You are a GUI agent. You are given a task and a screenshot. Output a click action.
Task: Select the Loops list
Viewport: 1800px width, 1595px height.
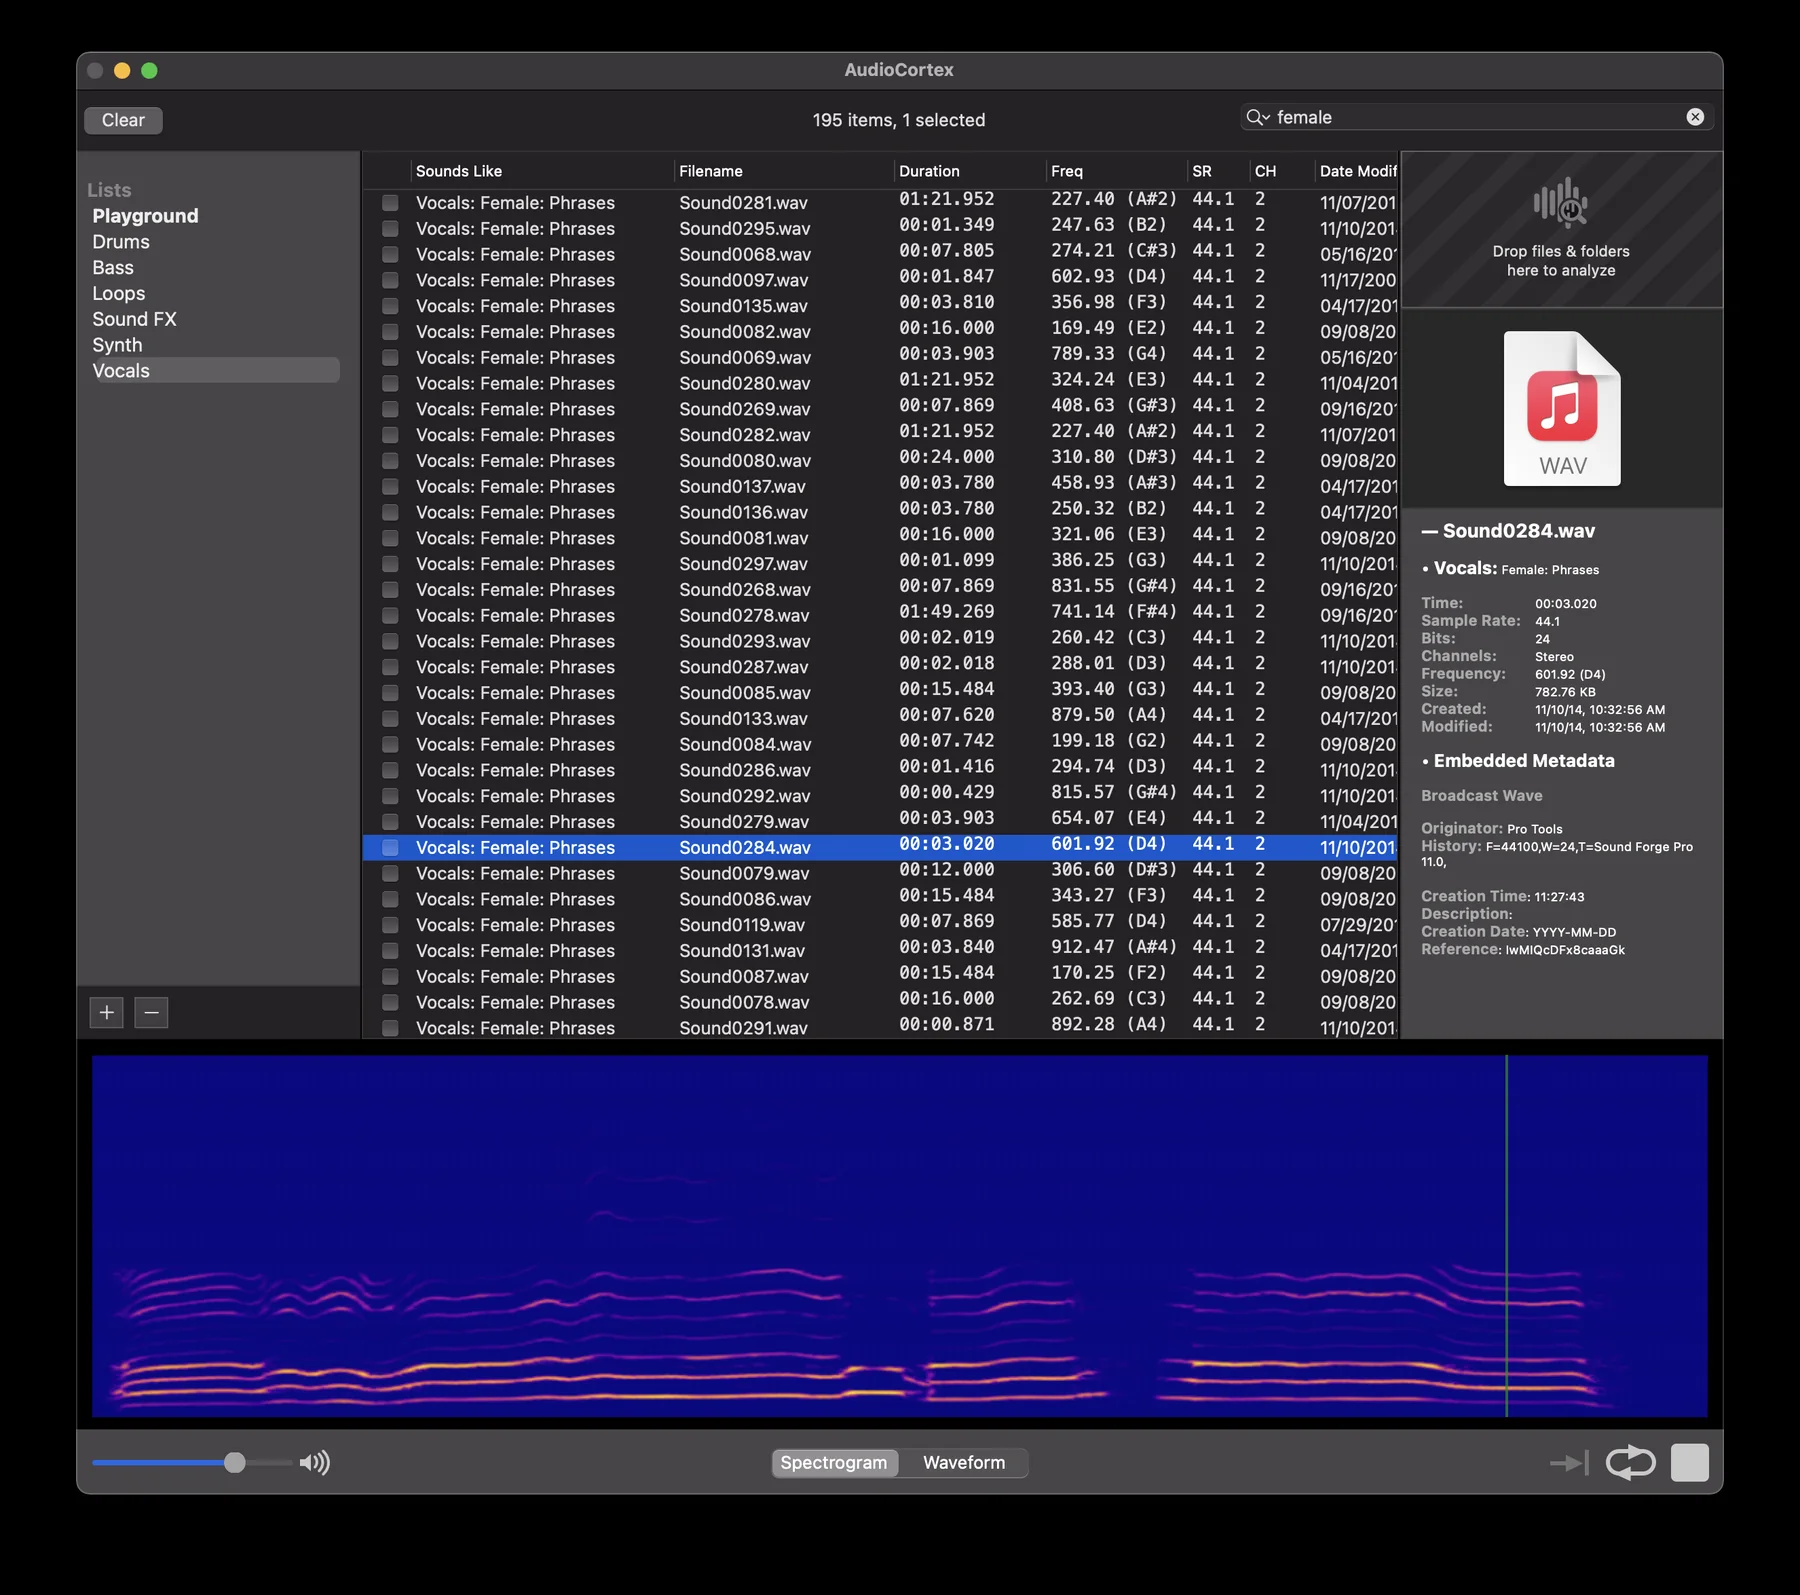point(119,294)
